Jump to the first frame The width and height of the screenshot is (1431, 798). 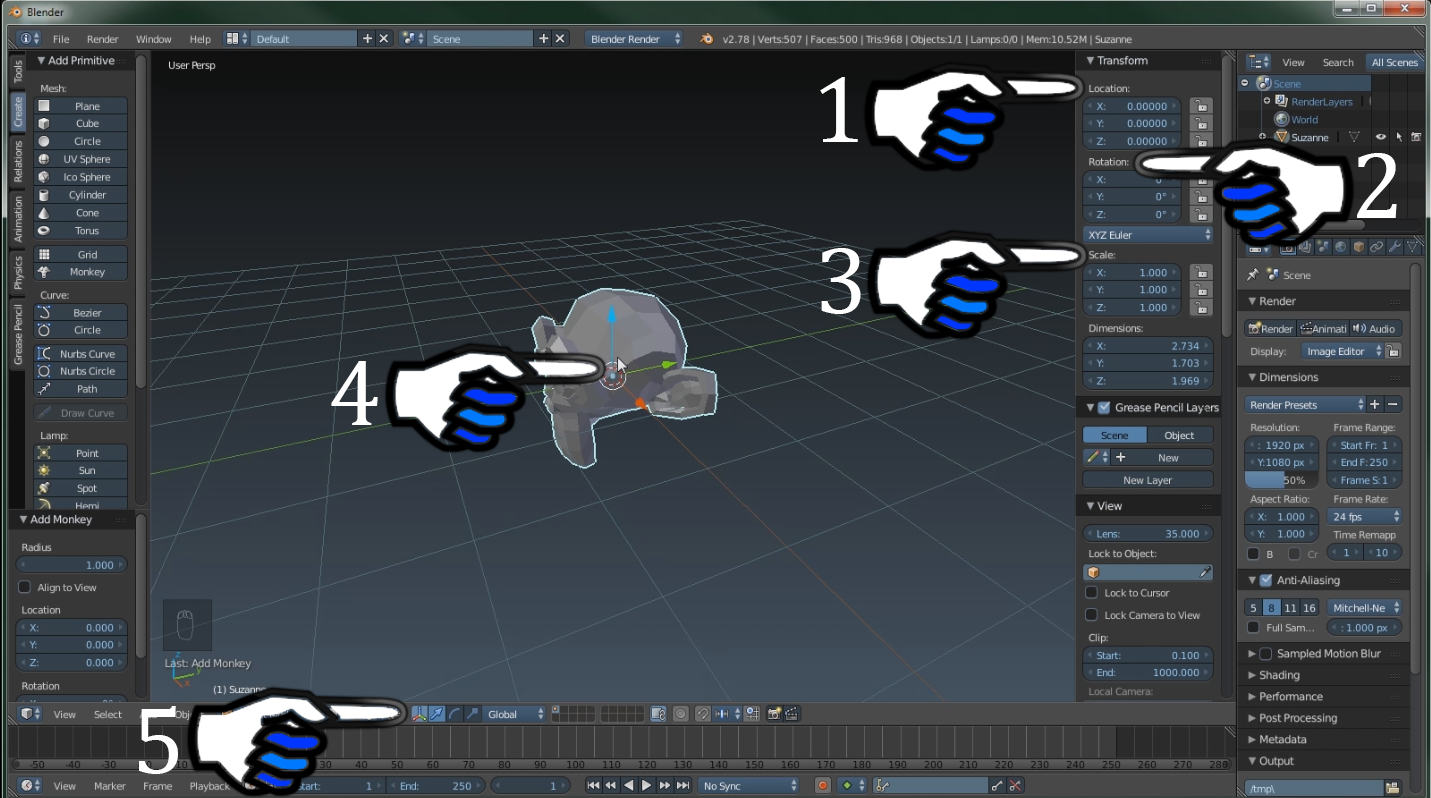coord(594,786)
